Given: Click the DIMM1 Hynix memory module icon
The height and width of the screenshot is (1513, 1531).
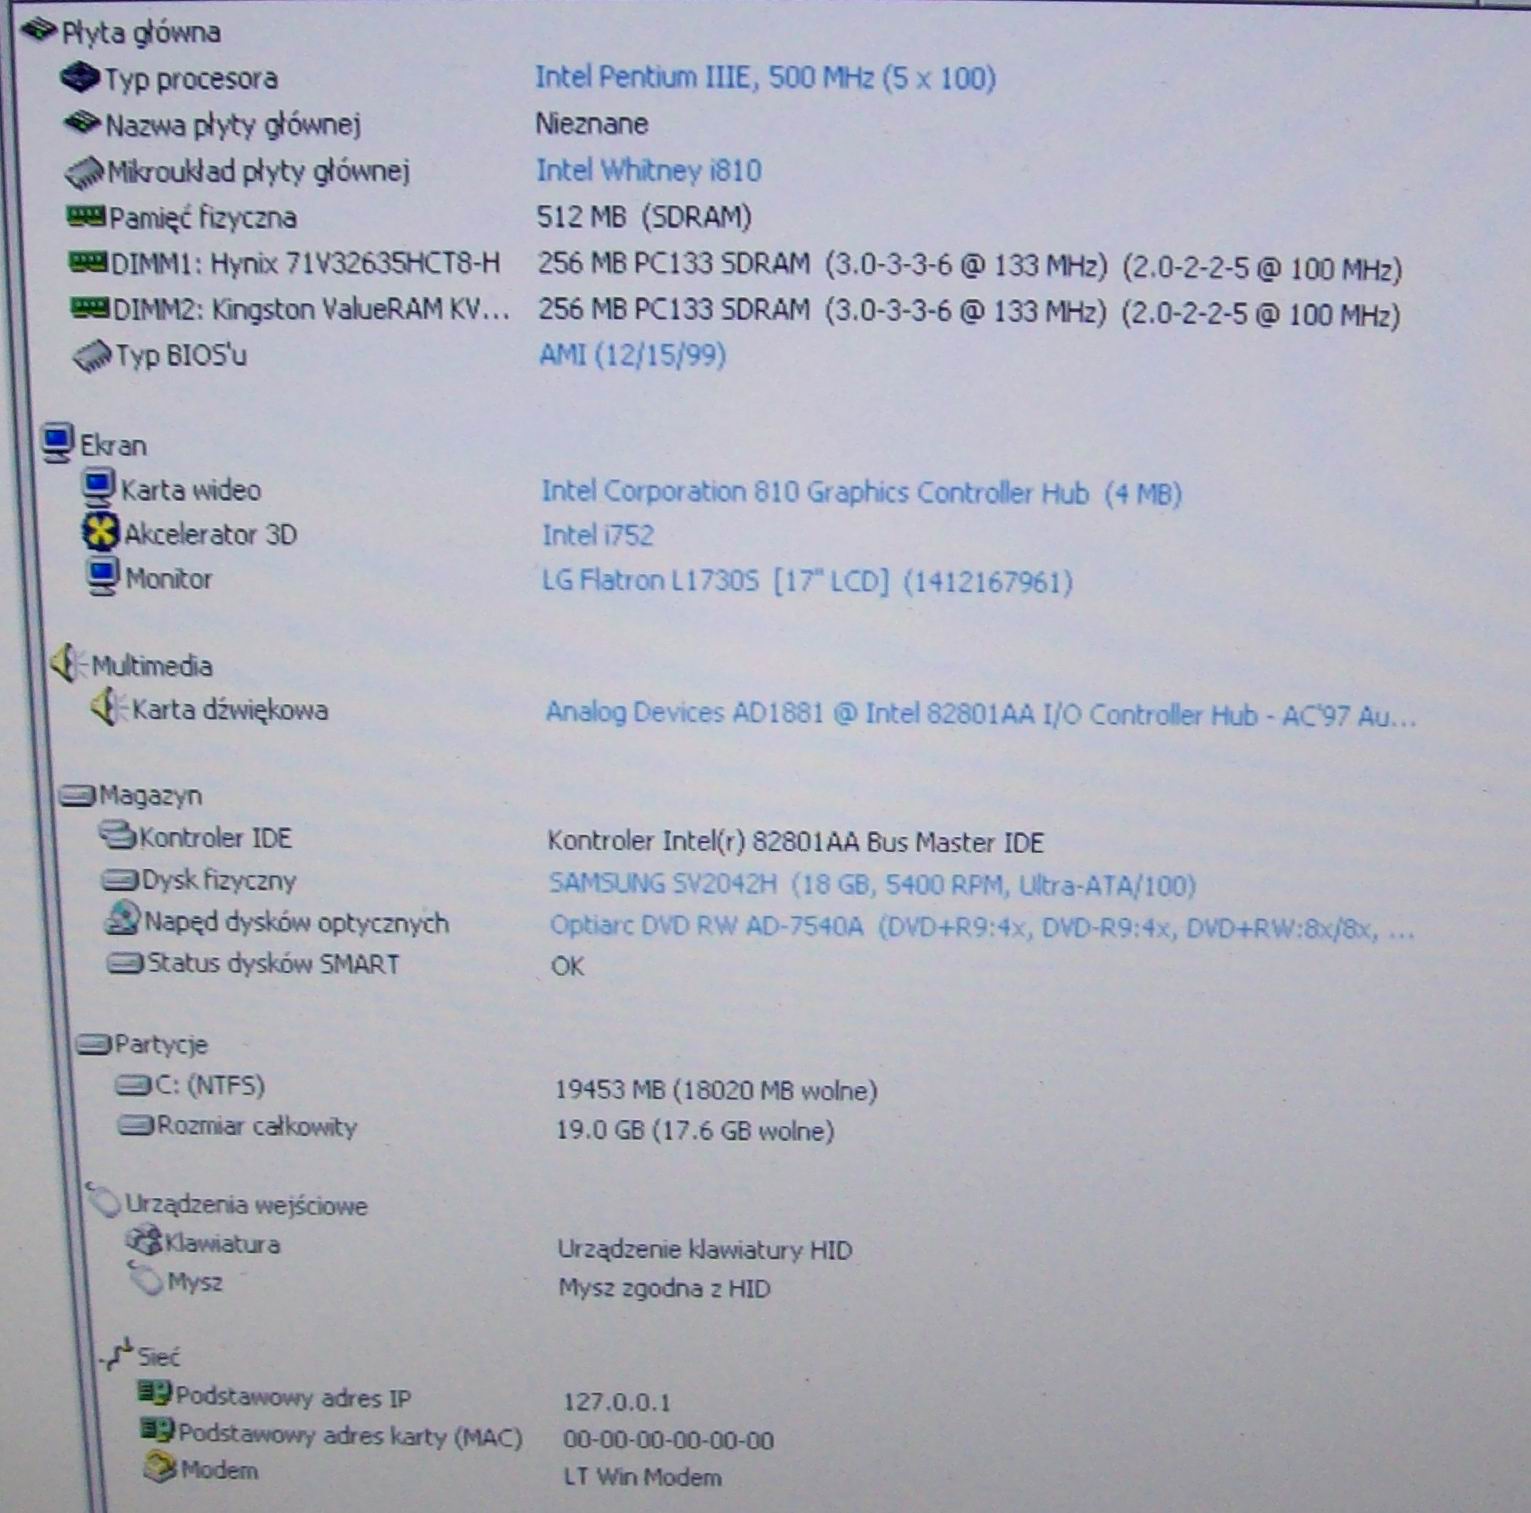Looking at the screenshot, I should coord(88,262).
